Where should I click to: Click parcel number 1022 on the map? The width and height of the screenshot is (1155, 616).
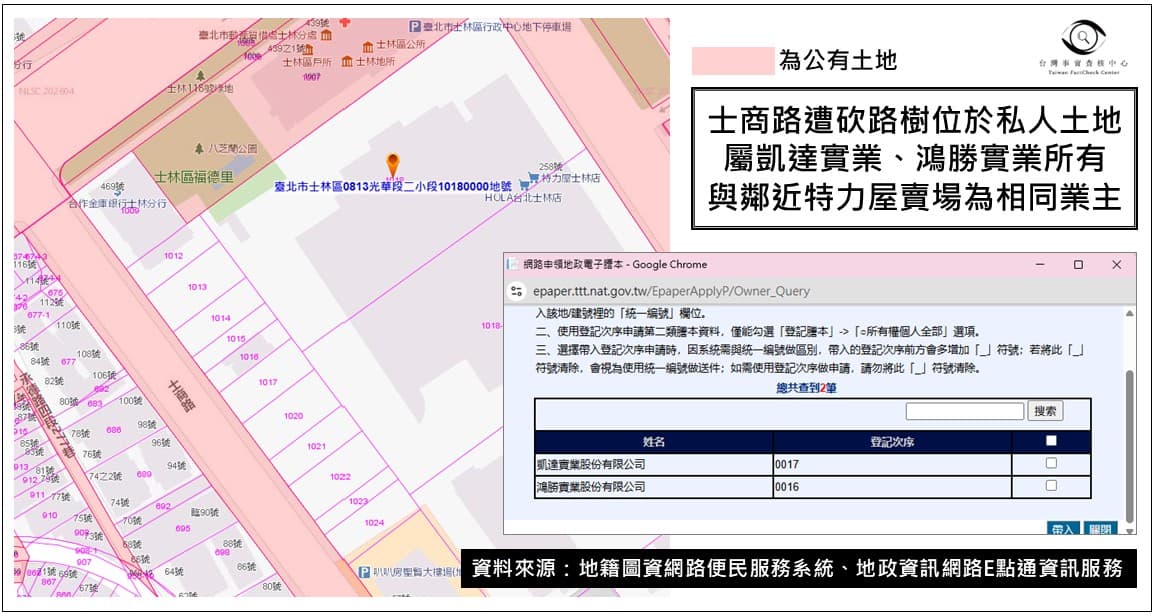[x=340, y=476]
